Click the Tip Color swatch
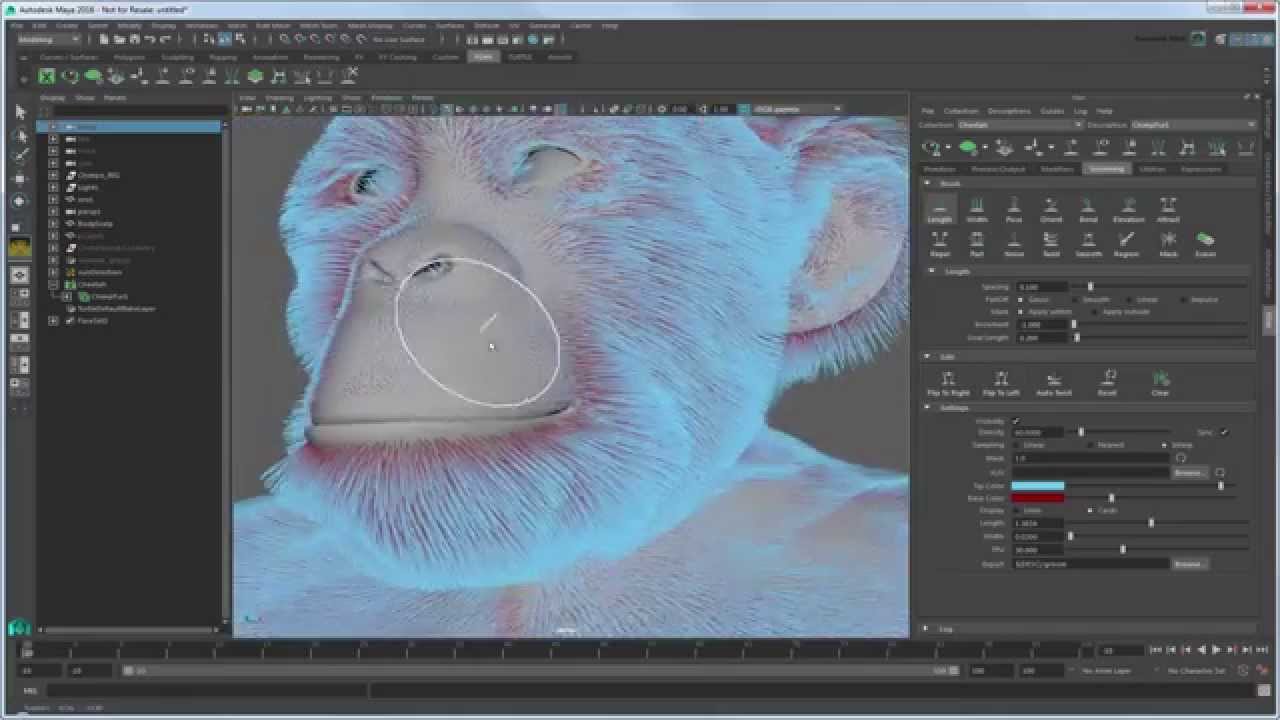Viewport: 1280px width, 720px height. click(1038, 486)
